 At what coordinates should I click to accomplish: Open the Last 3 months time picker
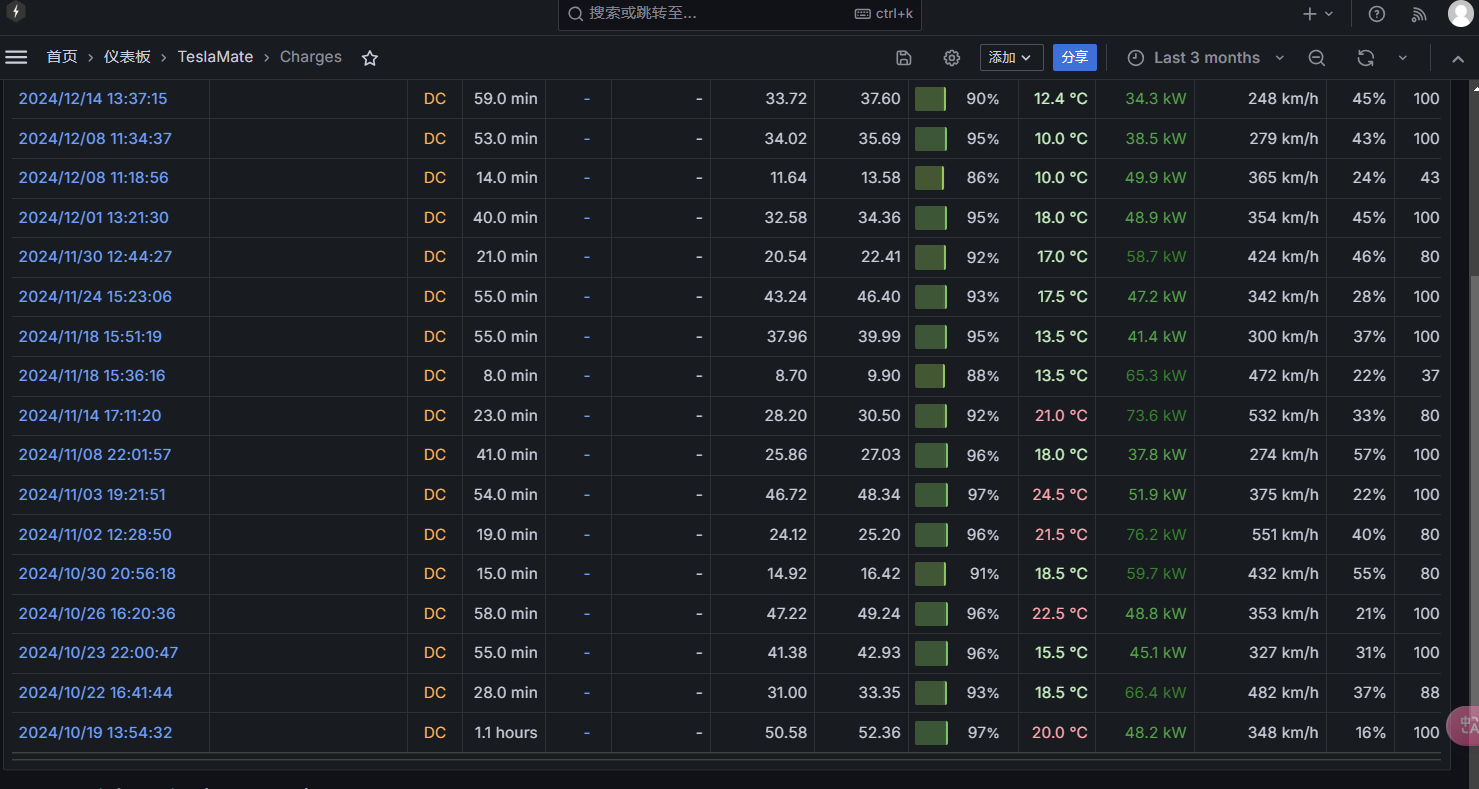point(1205,58)
